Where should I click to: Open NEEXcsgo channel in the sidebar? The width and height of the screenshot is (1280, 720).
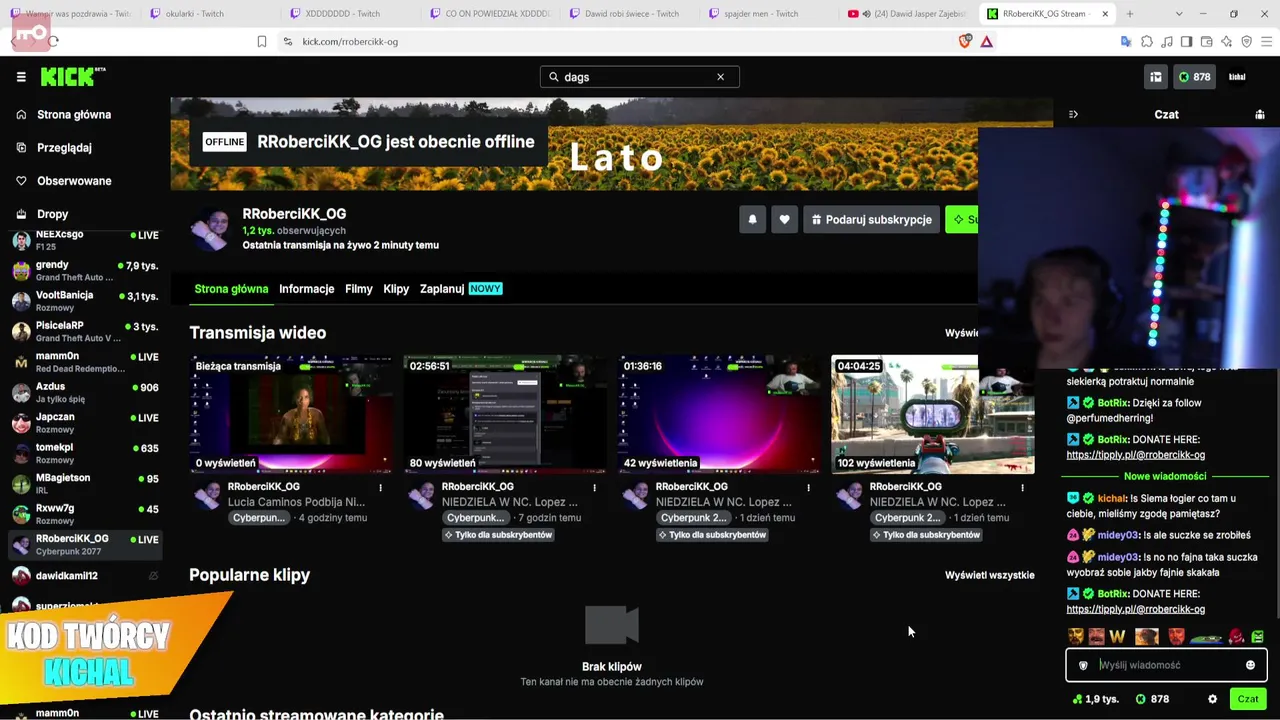coord(85,240)
